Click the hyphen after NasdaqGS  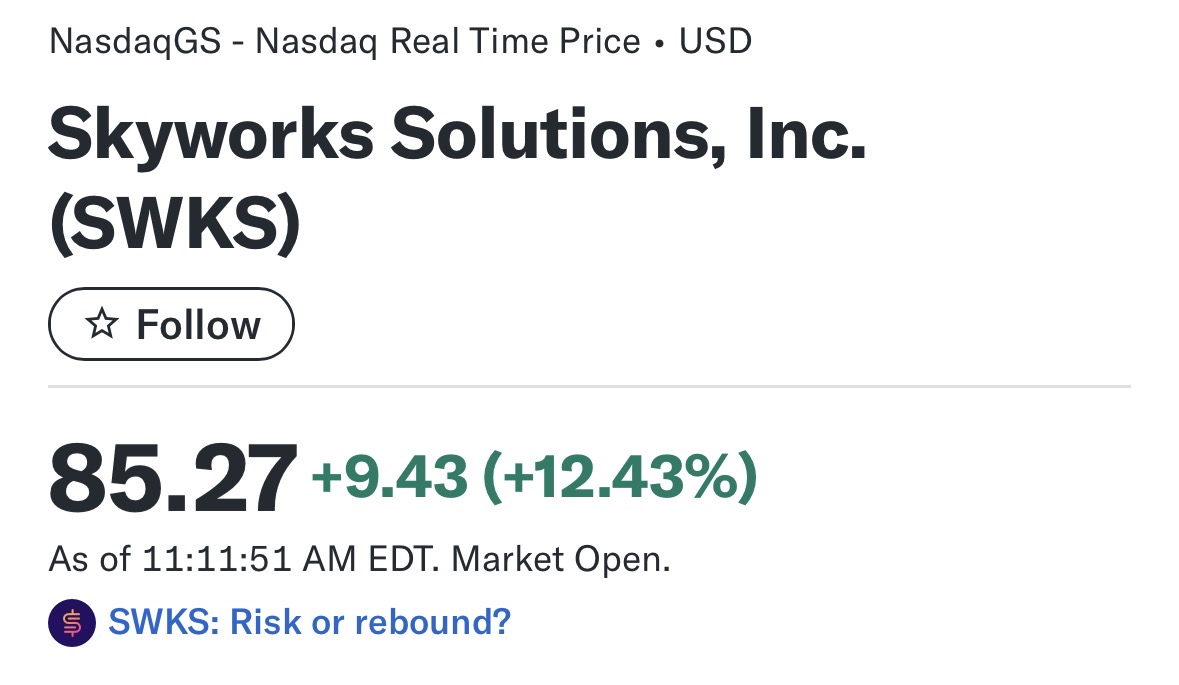[238, 43]
